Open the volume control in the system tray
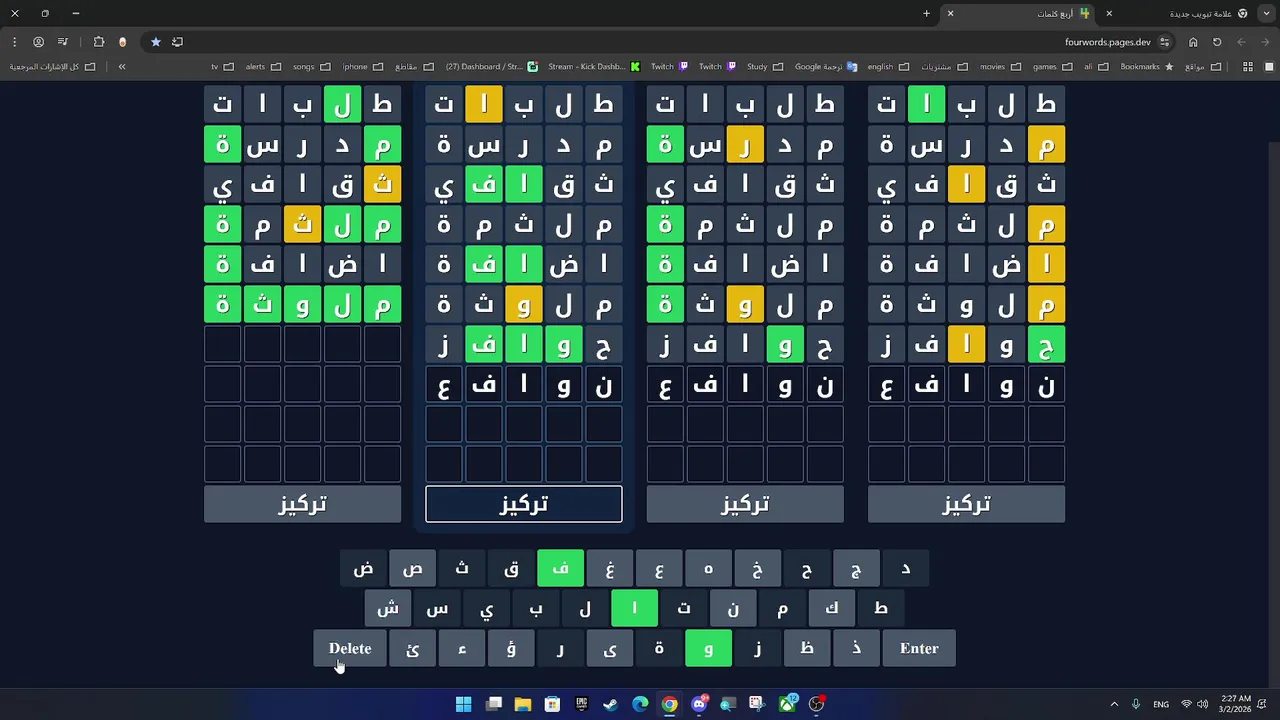This screenshot has height=720, width=1280. [1202, 704]
